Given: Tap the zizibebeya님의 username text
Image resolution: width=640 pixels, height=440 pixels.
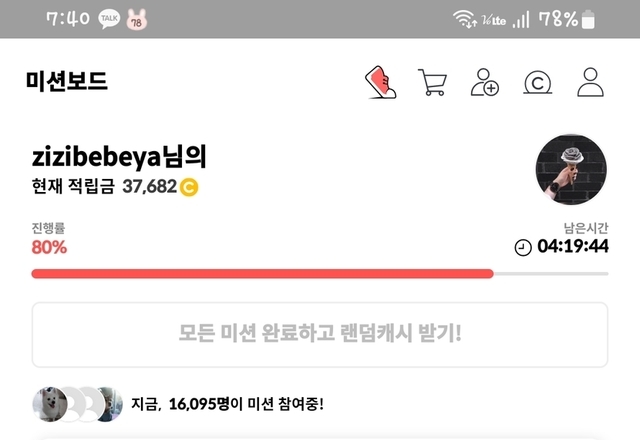Looking at the screenshot, I should 119,156.
